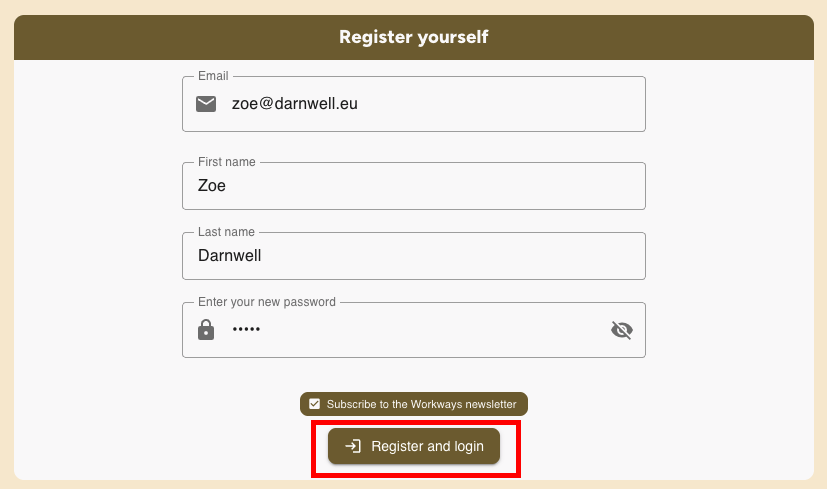Screen dimensions: 827x489
Task: Click the masked password dots
Action: [x=246, y=330]
